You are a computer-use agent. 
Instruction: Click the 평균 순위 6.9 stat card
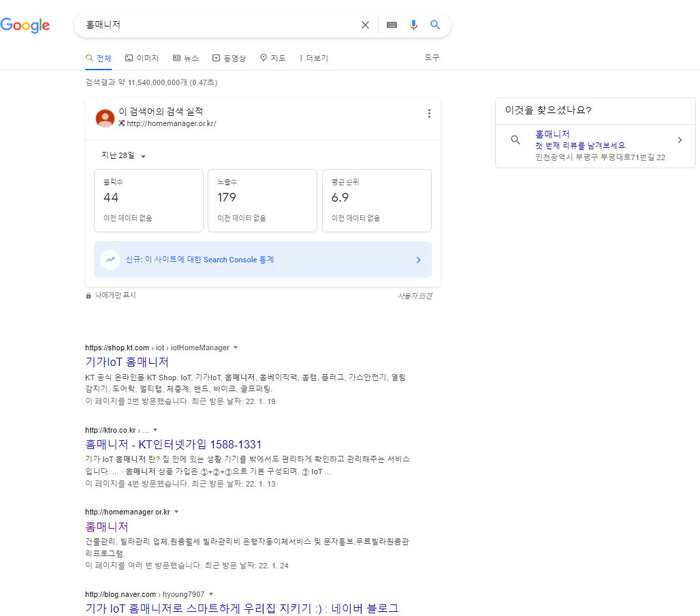377,200
